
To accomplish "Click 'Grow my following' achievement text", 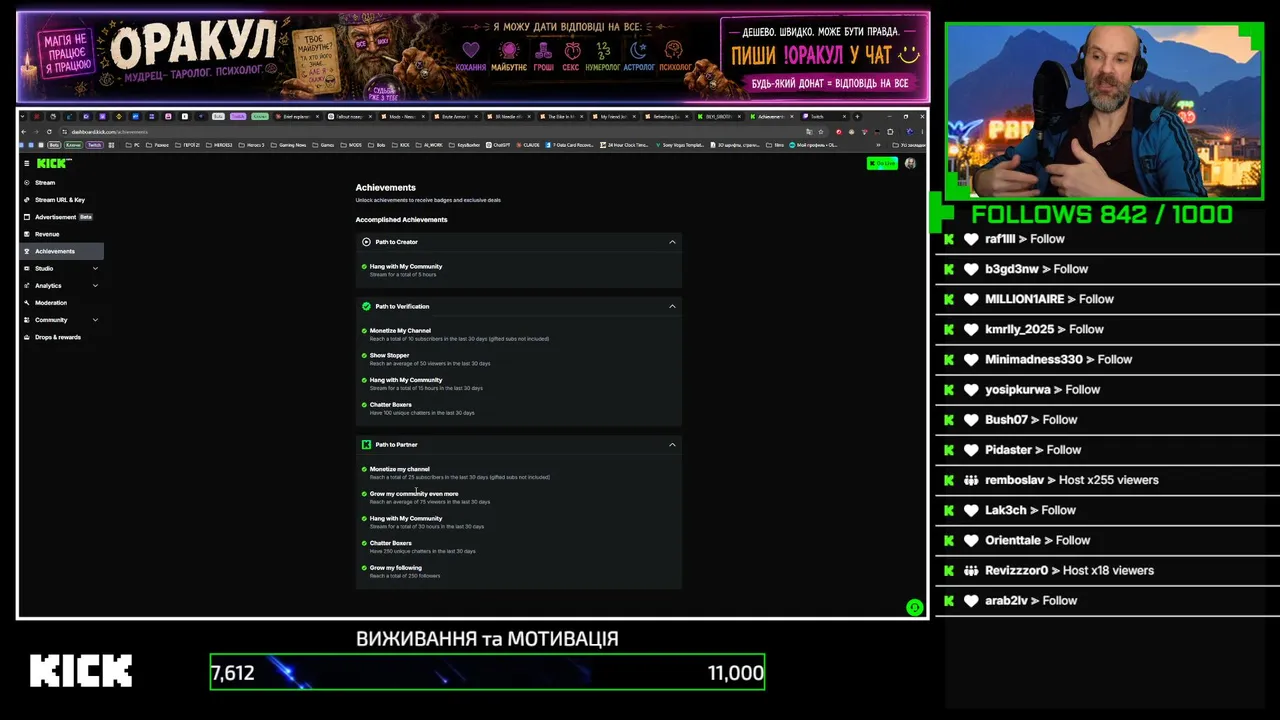I will tap(396, 568).
